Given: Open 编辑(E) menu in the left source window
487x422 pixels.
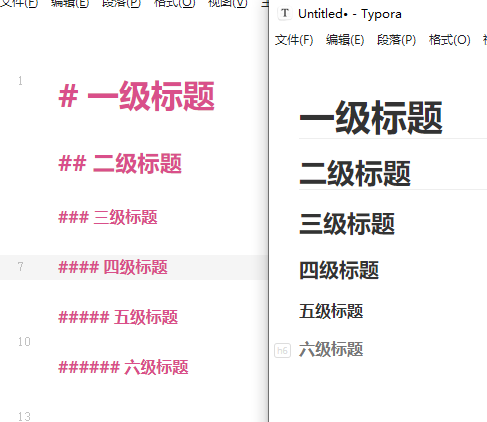Looking at the screenshot, I should [70, 3].
